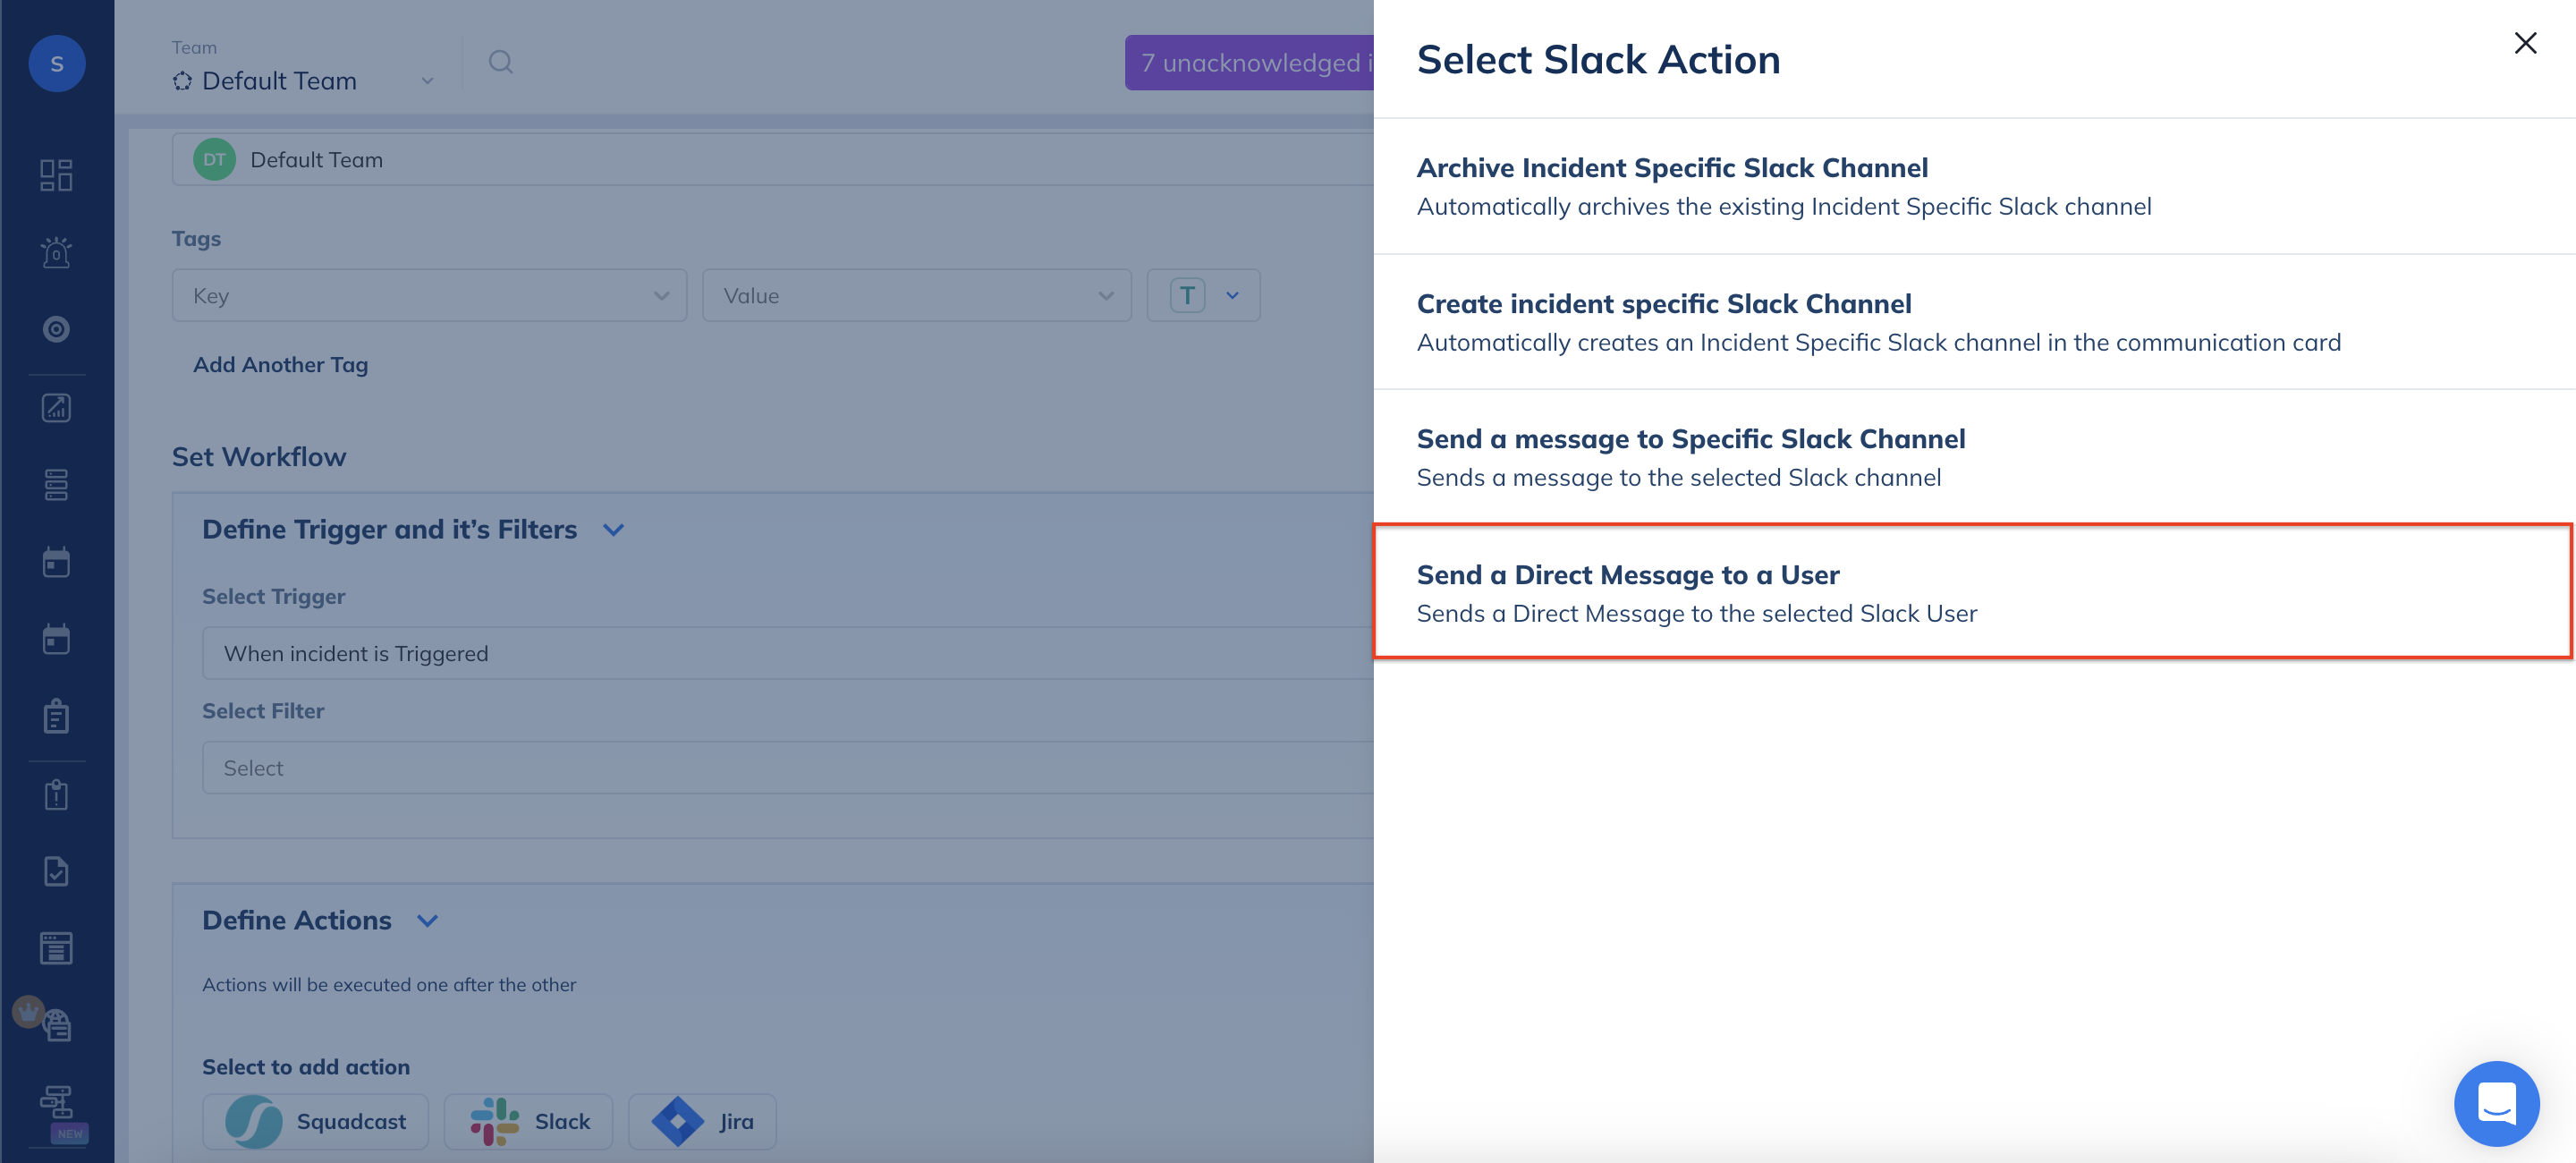Click the workflows icon marked NEW

click(56, 1103)
